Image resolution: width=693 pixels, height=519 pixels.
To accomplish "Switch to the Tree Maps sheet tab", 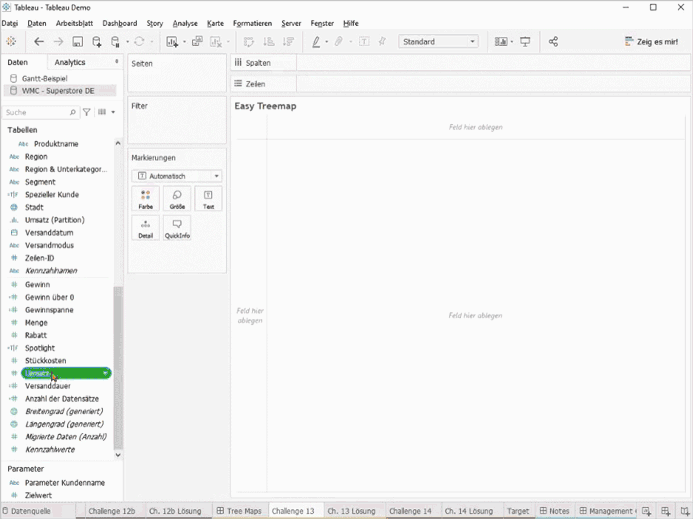I will [x=239, y=511].
